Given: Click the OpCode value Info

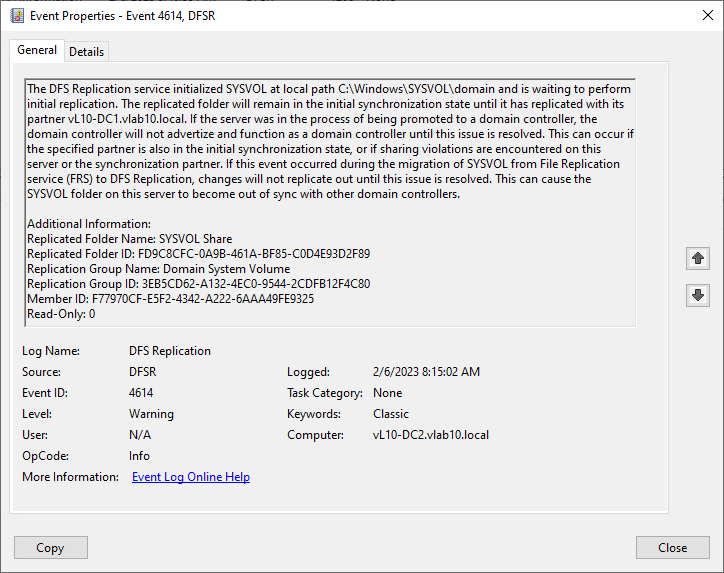Looking at the screenshot, I should (x=140, y=456).
